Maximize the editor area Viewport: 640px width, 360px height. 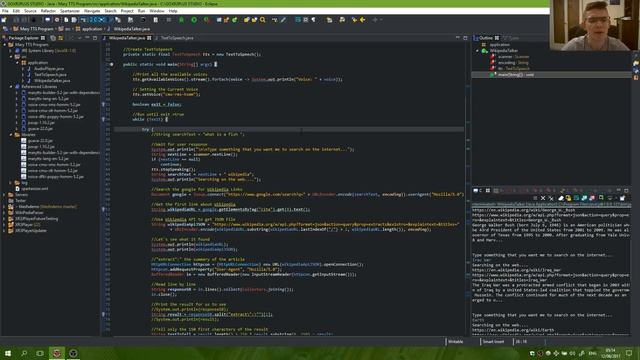pyautogui.click(x=465, y=38)
